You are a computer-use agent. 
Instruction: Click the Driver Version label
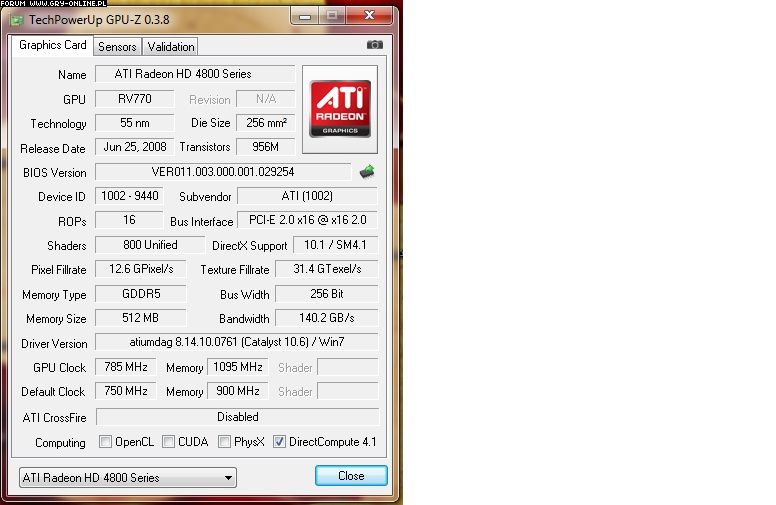click(54, 344)
